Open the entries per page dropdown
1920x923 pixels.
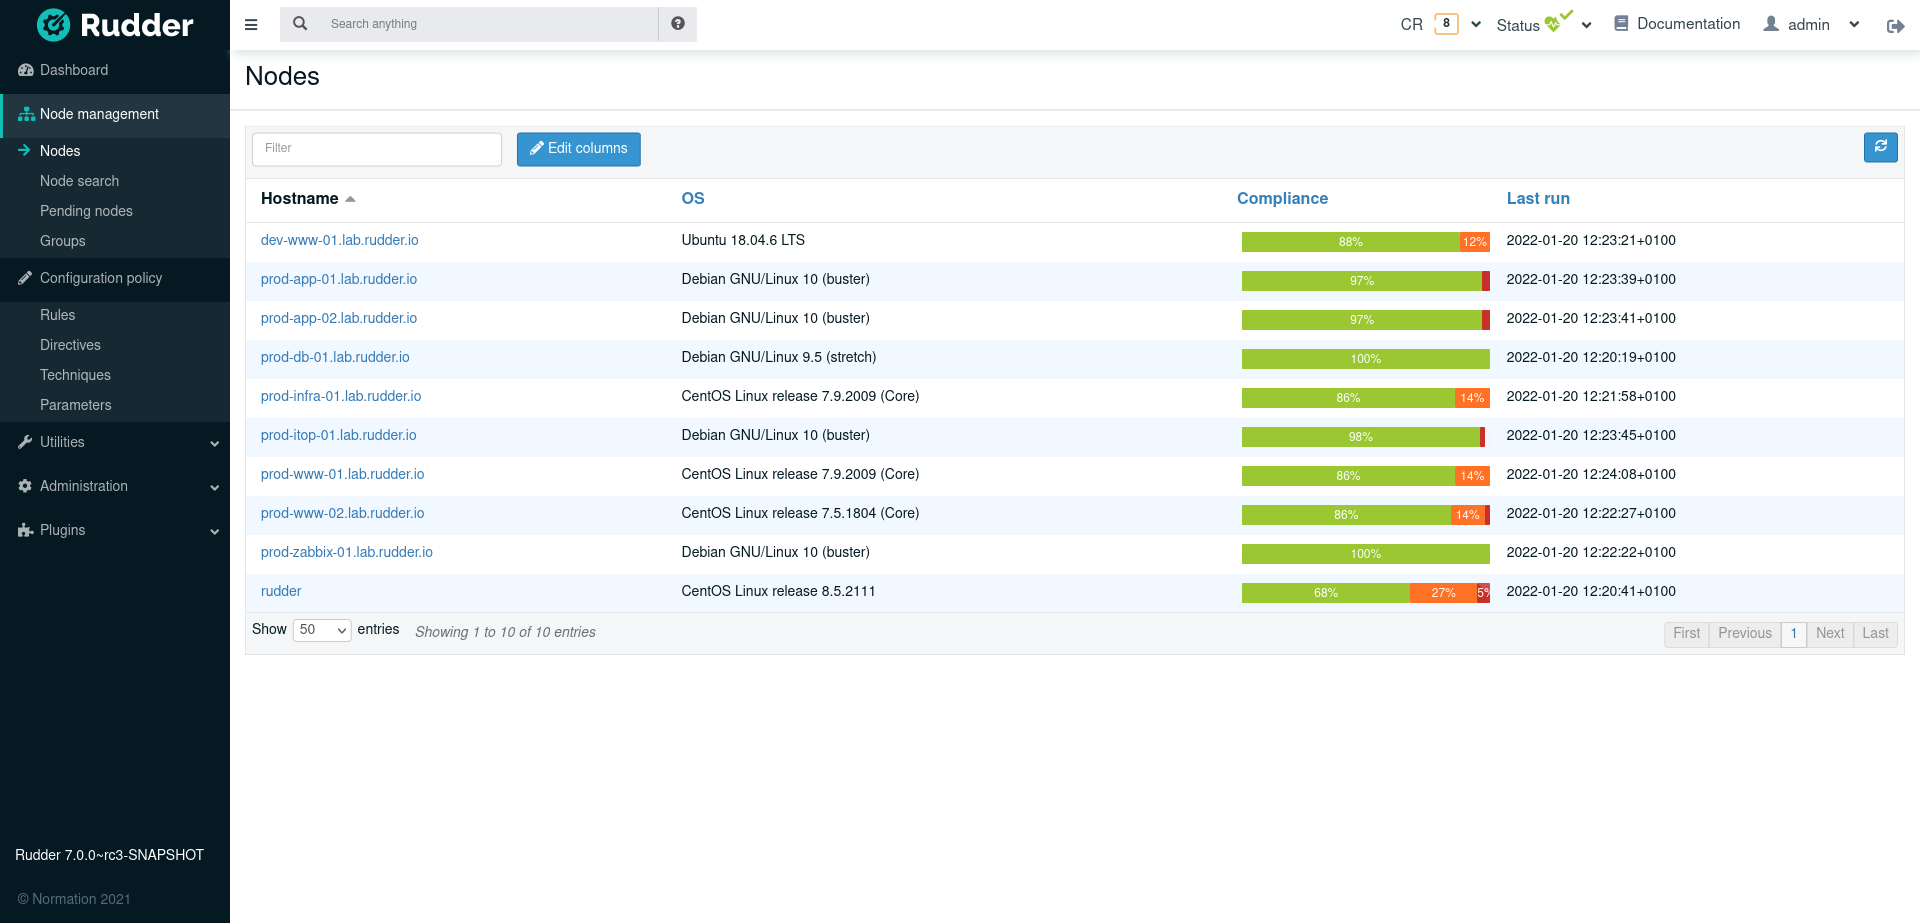[321, 630]
